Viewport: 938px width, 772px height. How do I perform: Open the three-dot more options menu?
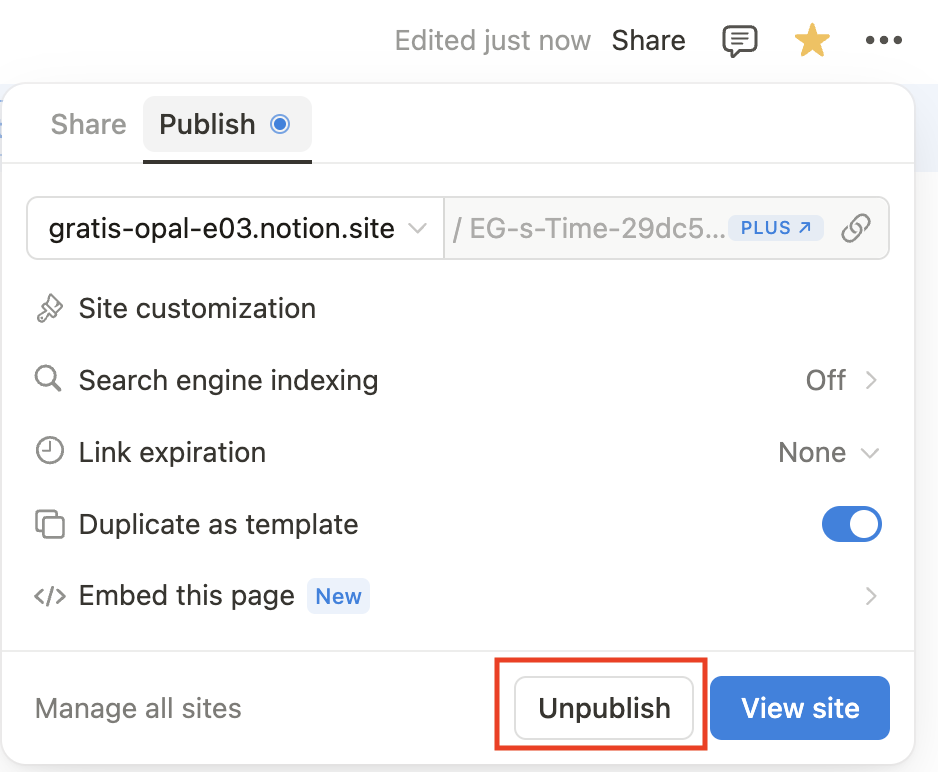point(884,41)
